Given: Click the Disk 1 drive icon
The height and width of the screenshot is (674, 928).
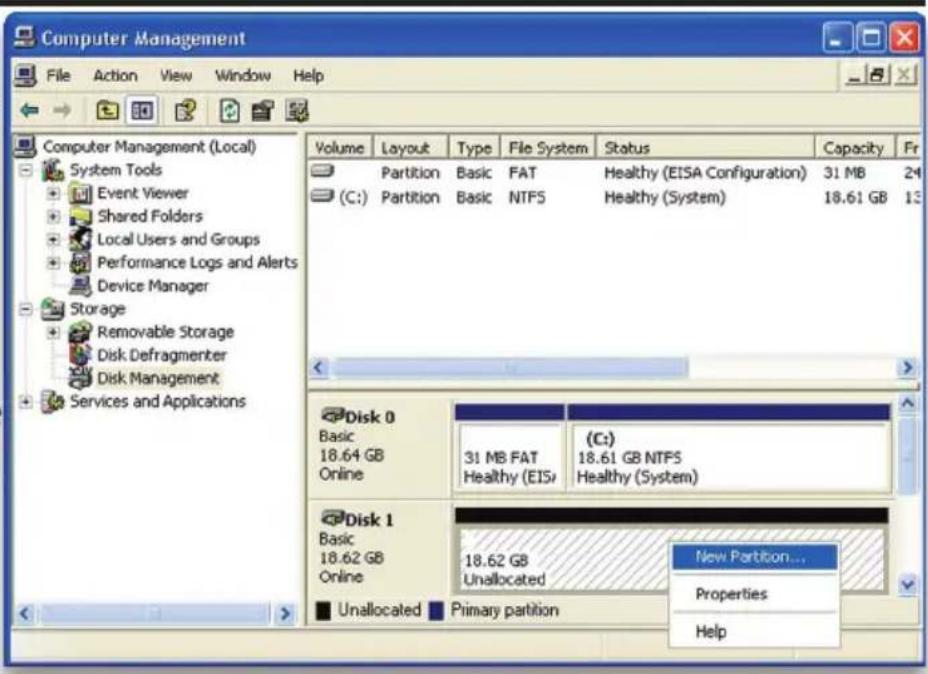Looking at the screenshot, I should click(x=333, y=518).
